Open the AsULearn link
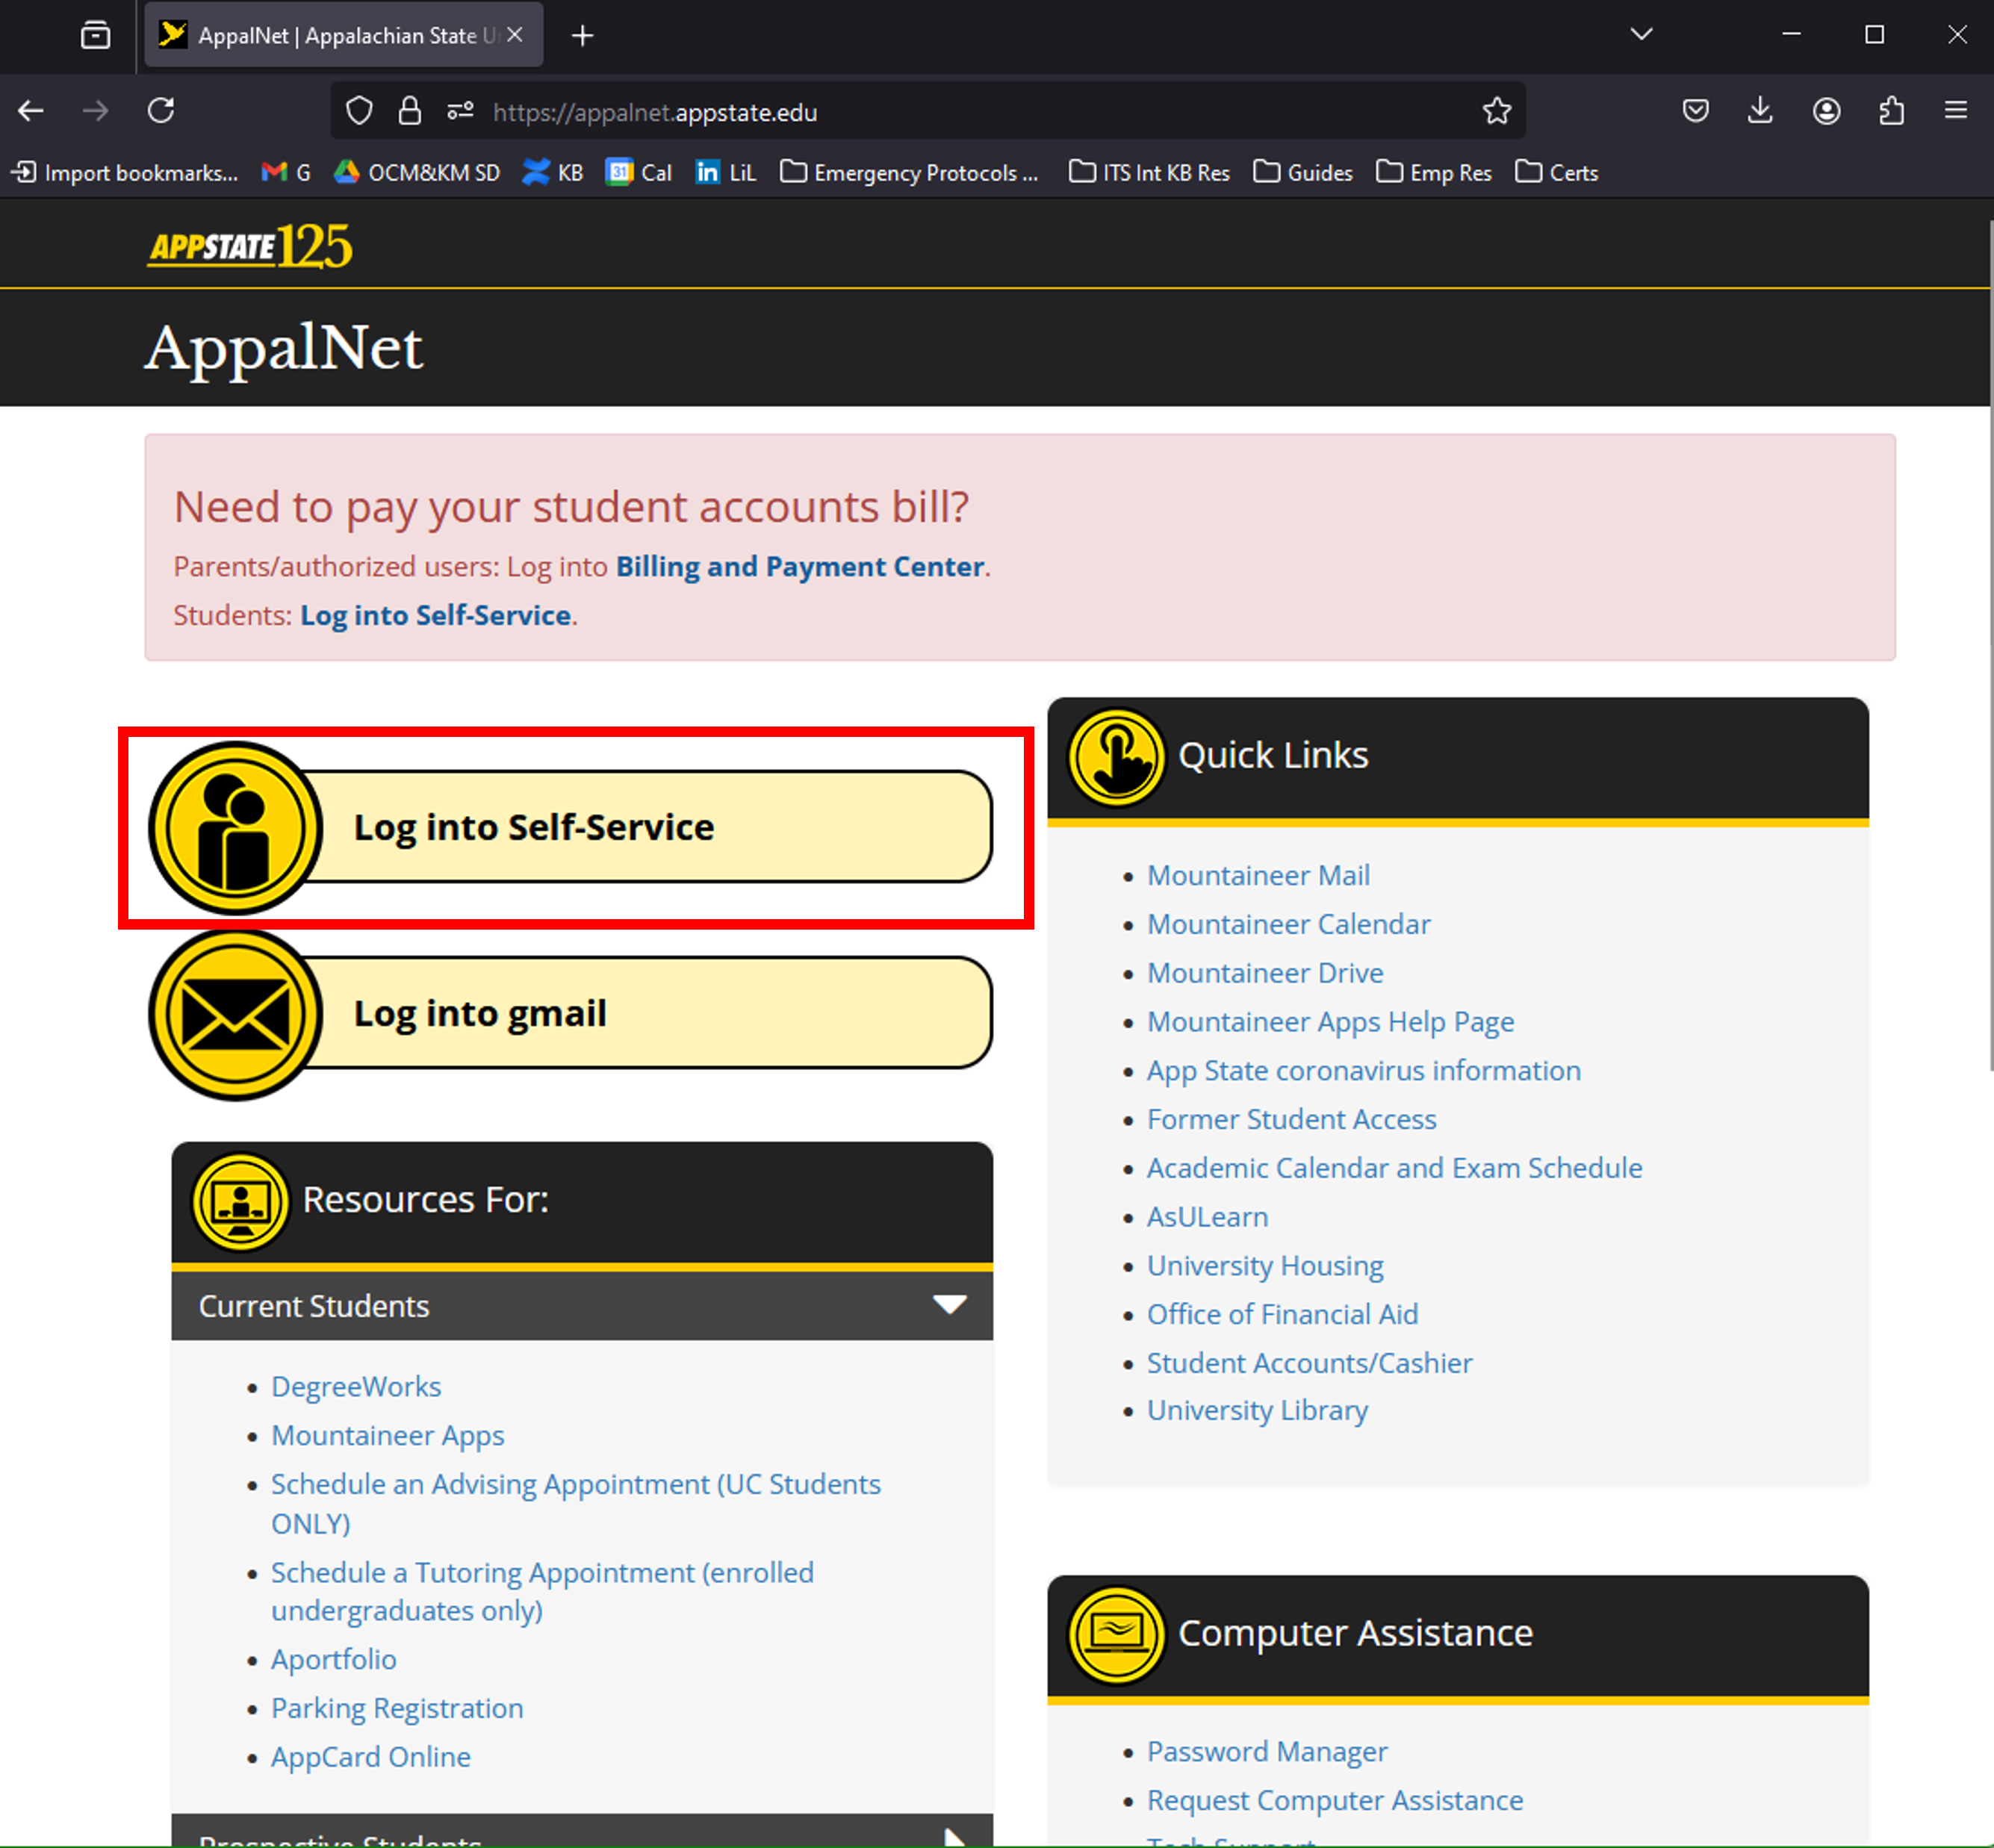The image size is (1994, 1848). pos(1207,1217)
